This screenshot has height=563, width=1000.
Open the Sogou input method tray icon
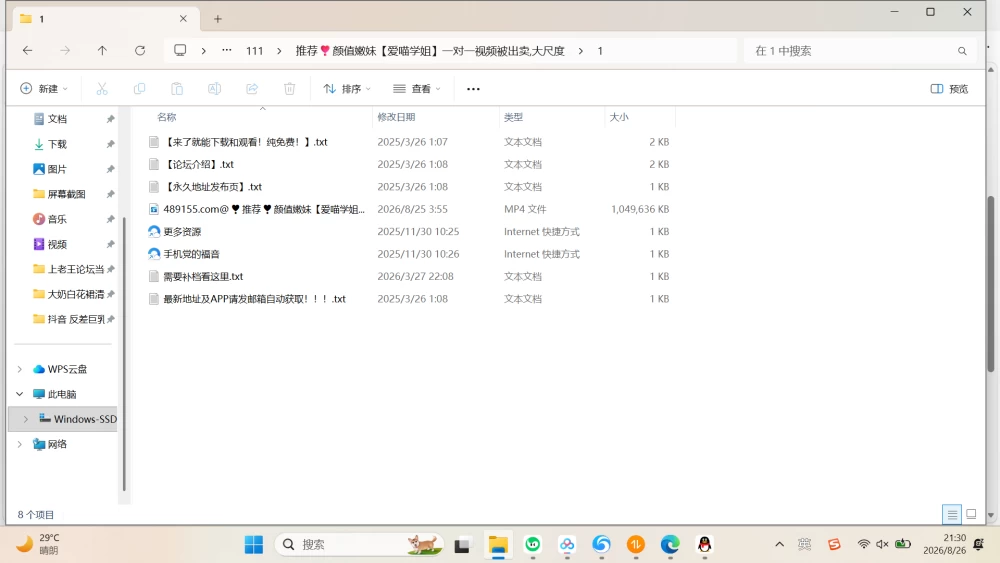tap(834, 544)
